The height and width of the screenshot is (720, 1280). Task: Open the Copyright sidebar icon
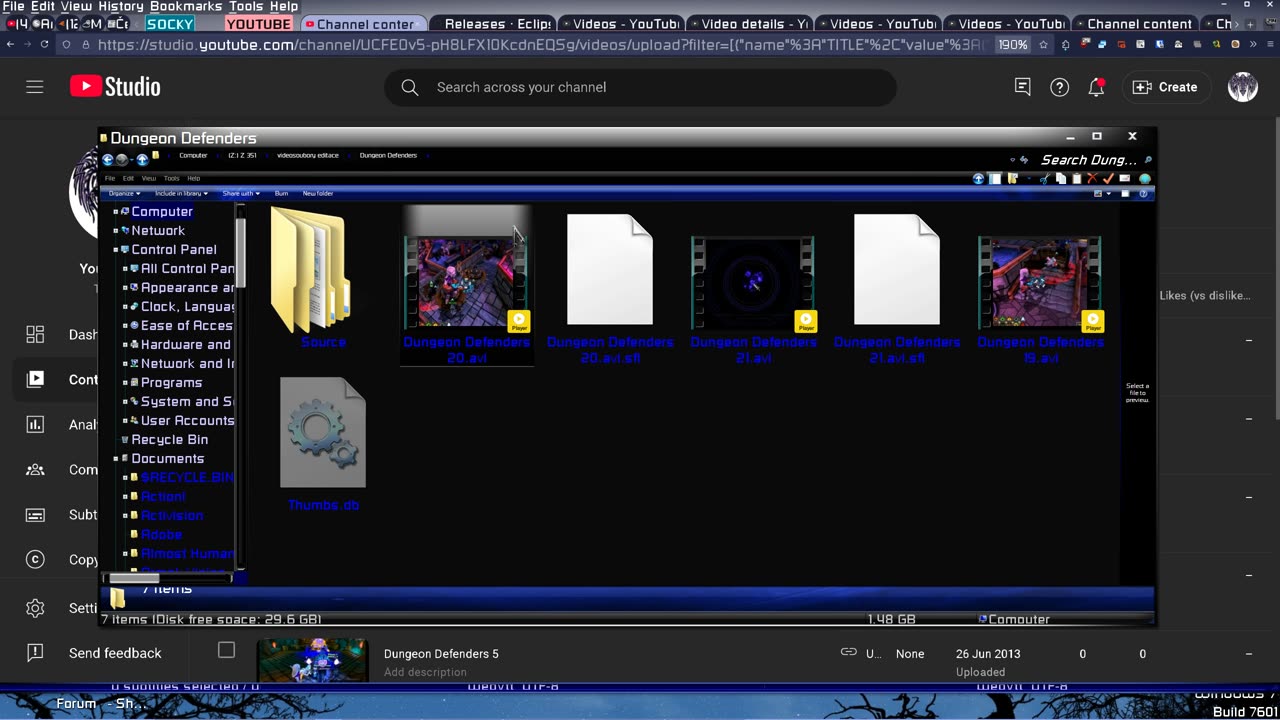click(x=35, y=559)
